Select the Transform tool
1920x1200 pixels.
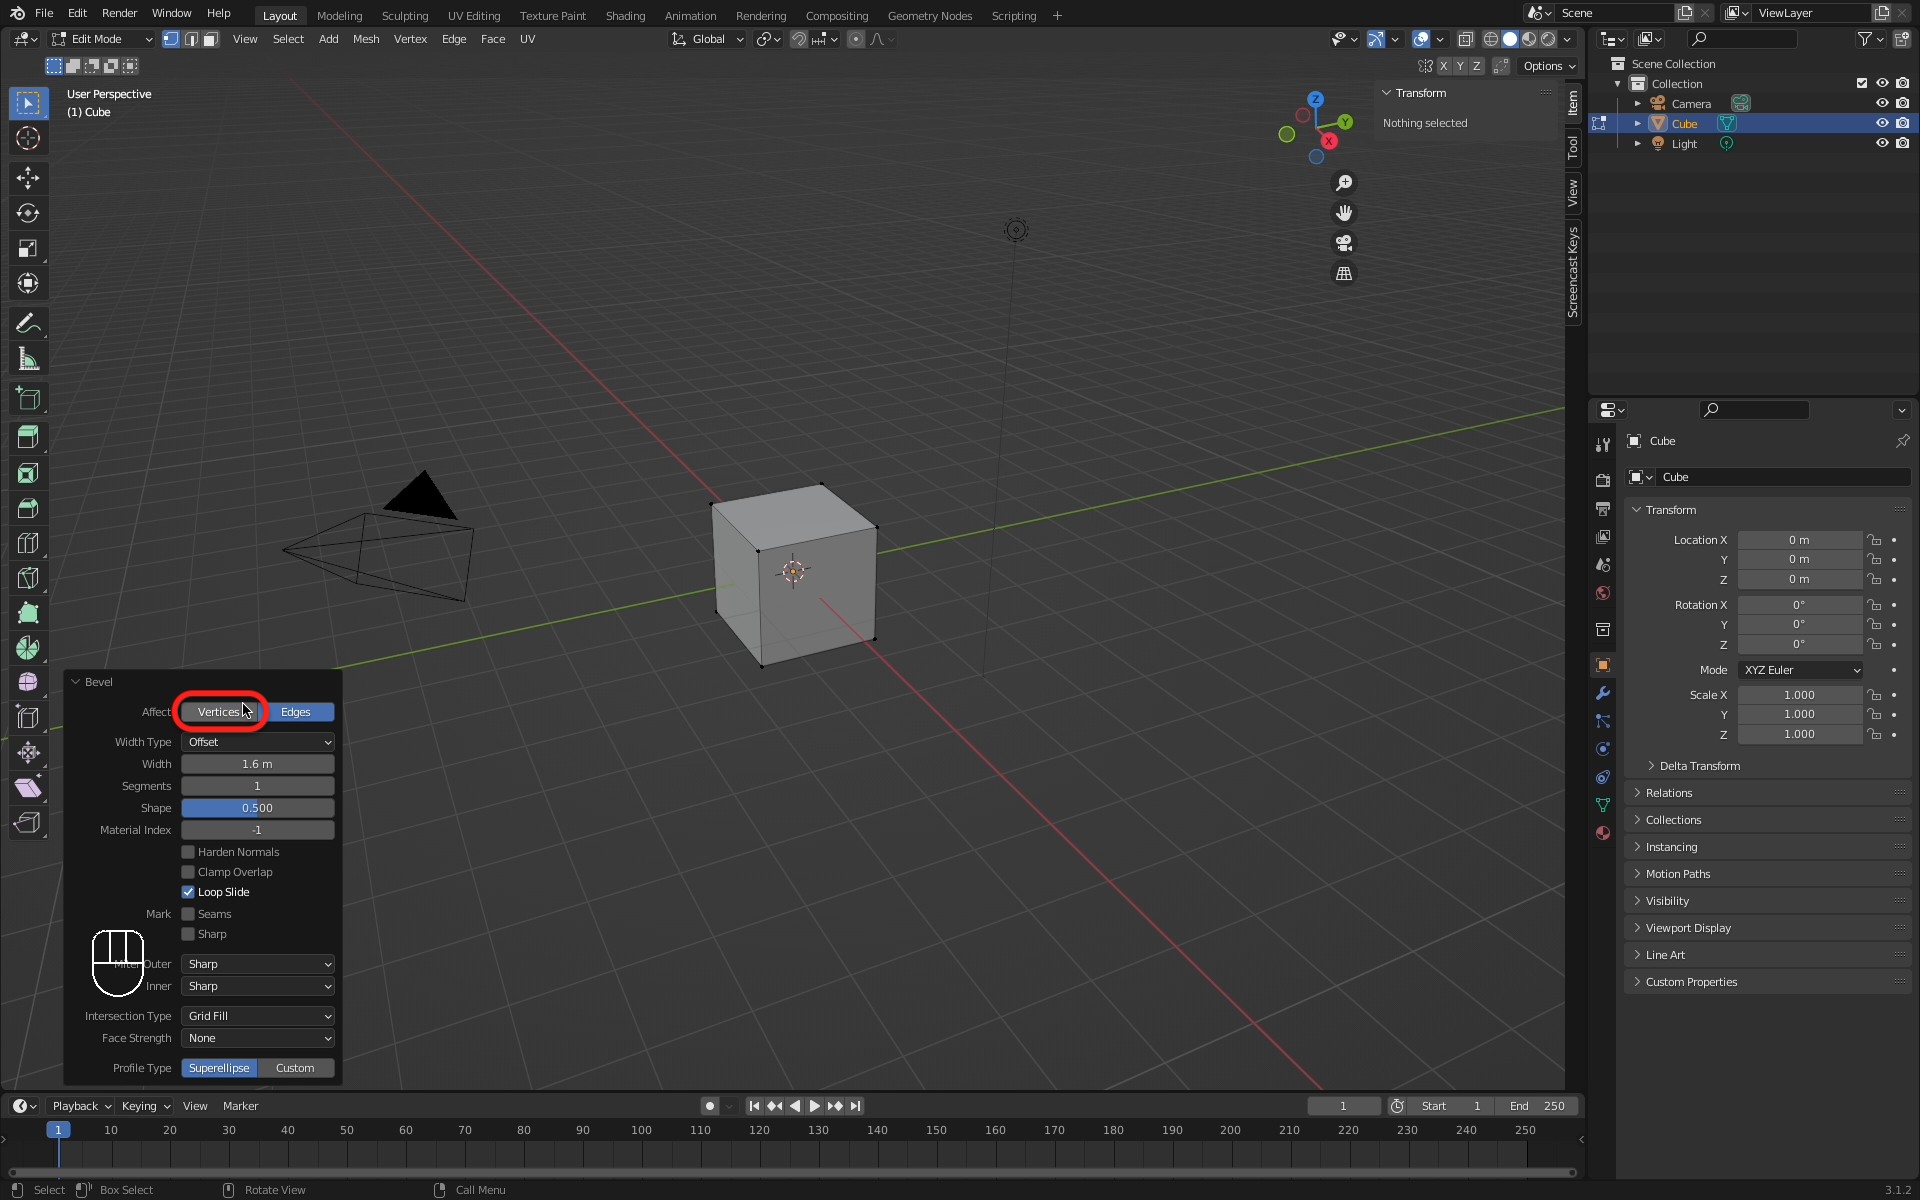click(28, 283)
